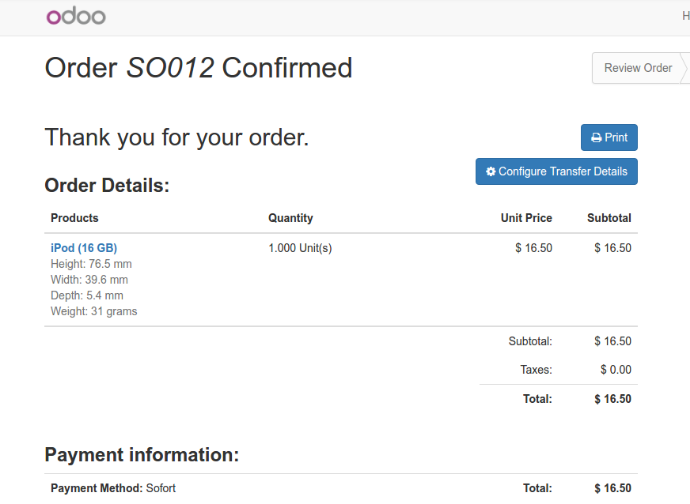Click the Weight: 31 grams description line

click(x=94, y=311)
